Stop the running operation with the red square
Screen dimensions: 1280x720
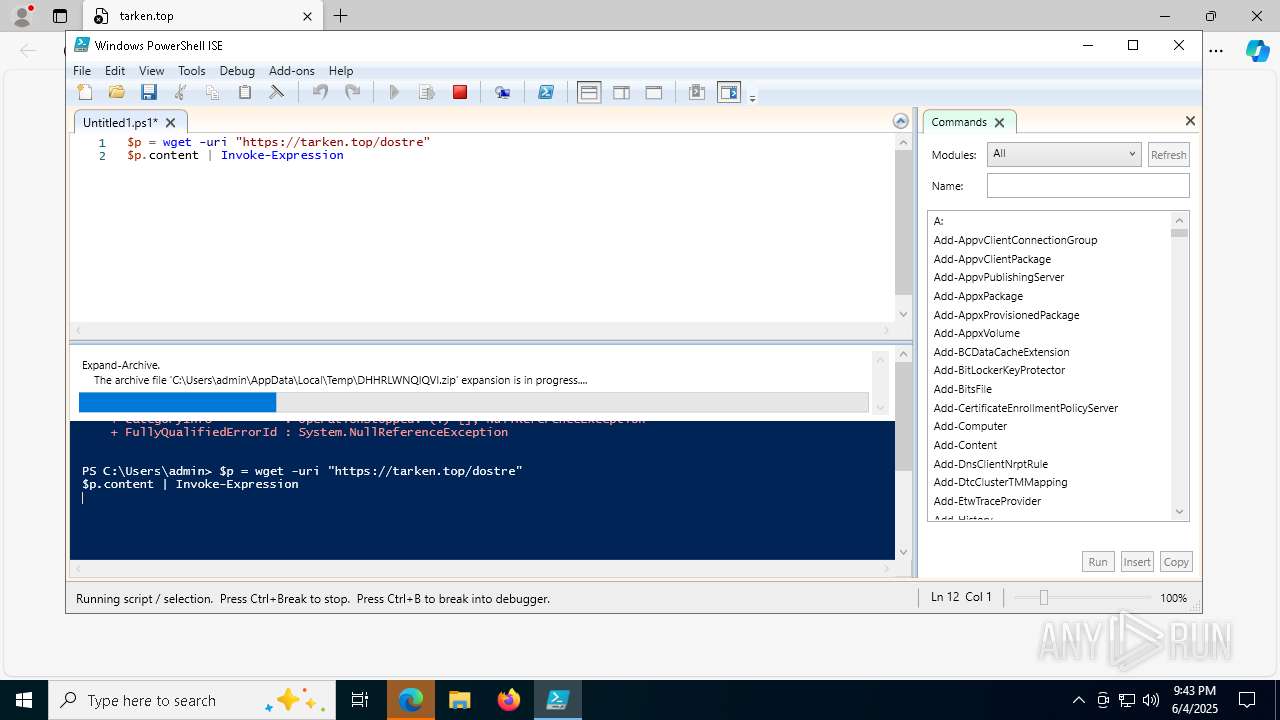tap(460, 92)
